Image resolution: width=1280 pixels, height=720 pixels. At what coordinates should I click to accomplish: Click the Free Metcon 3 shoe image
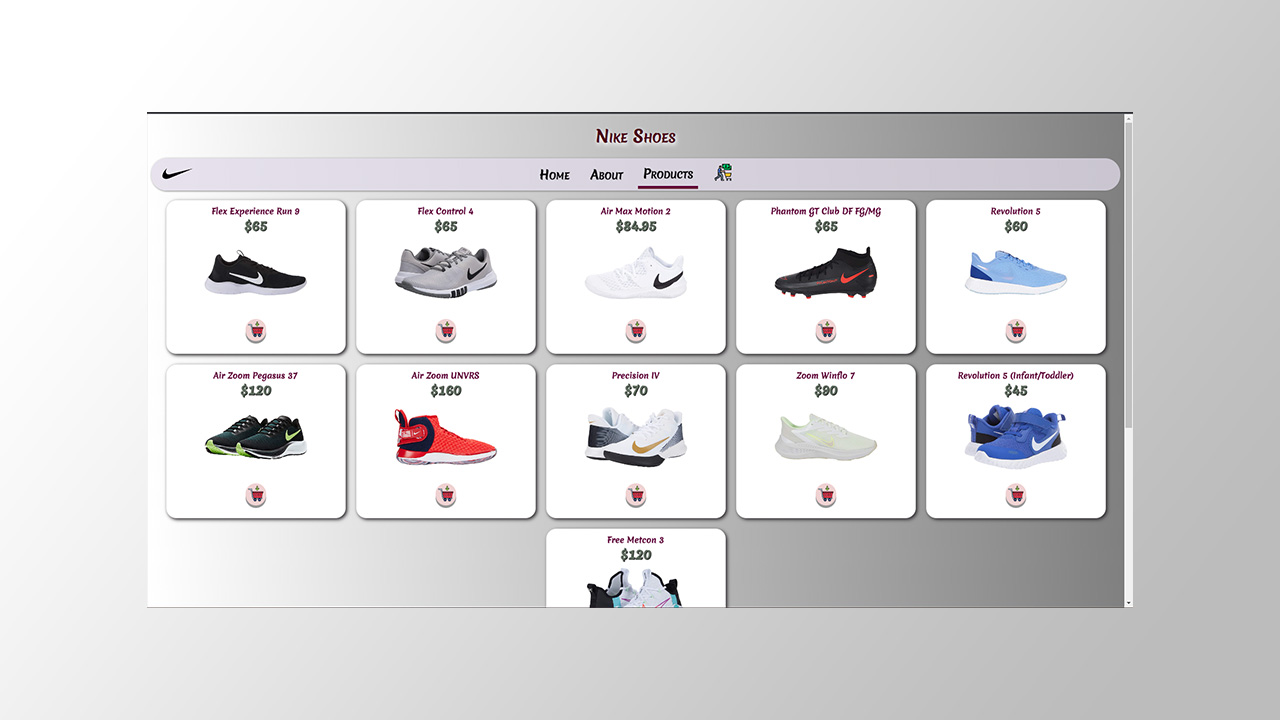click(x=636, y=588)
